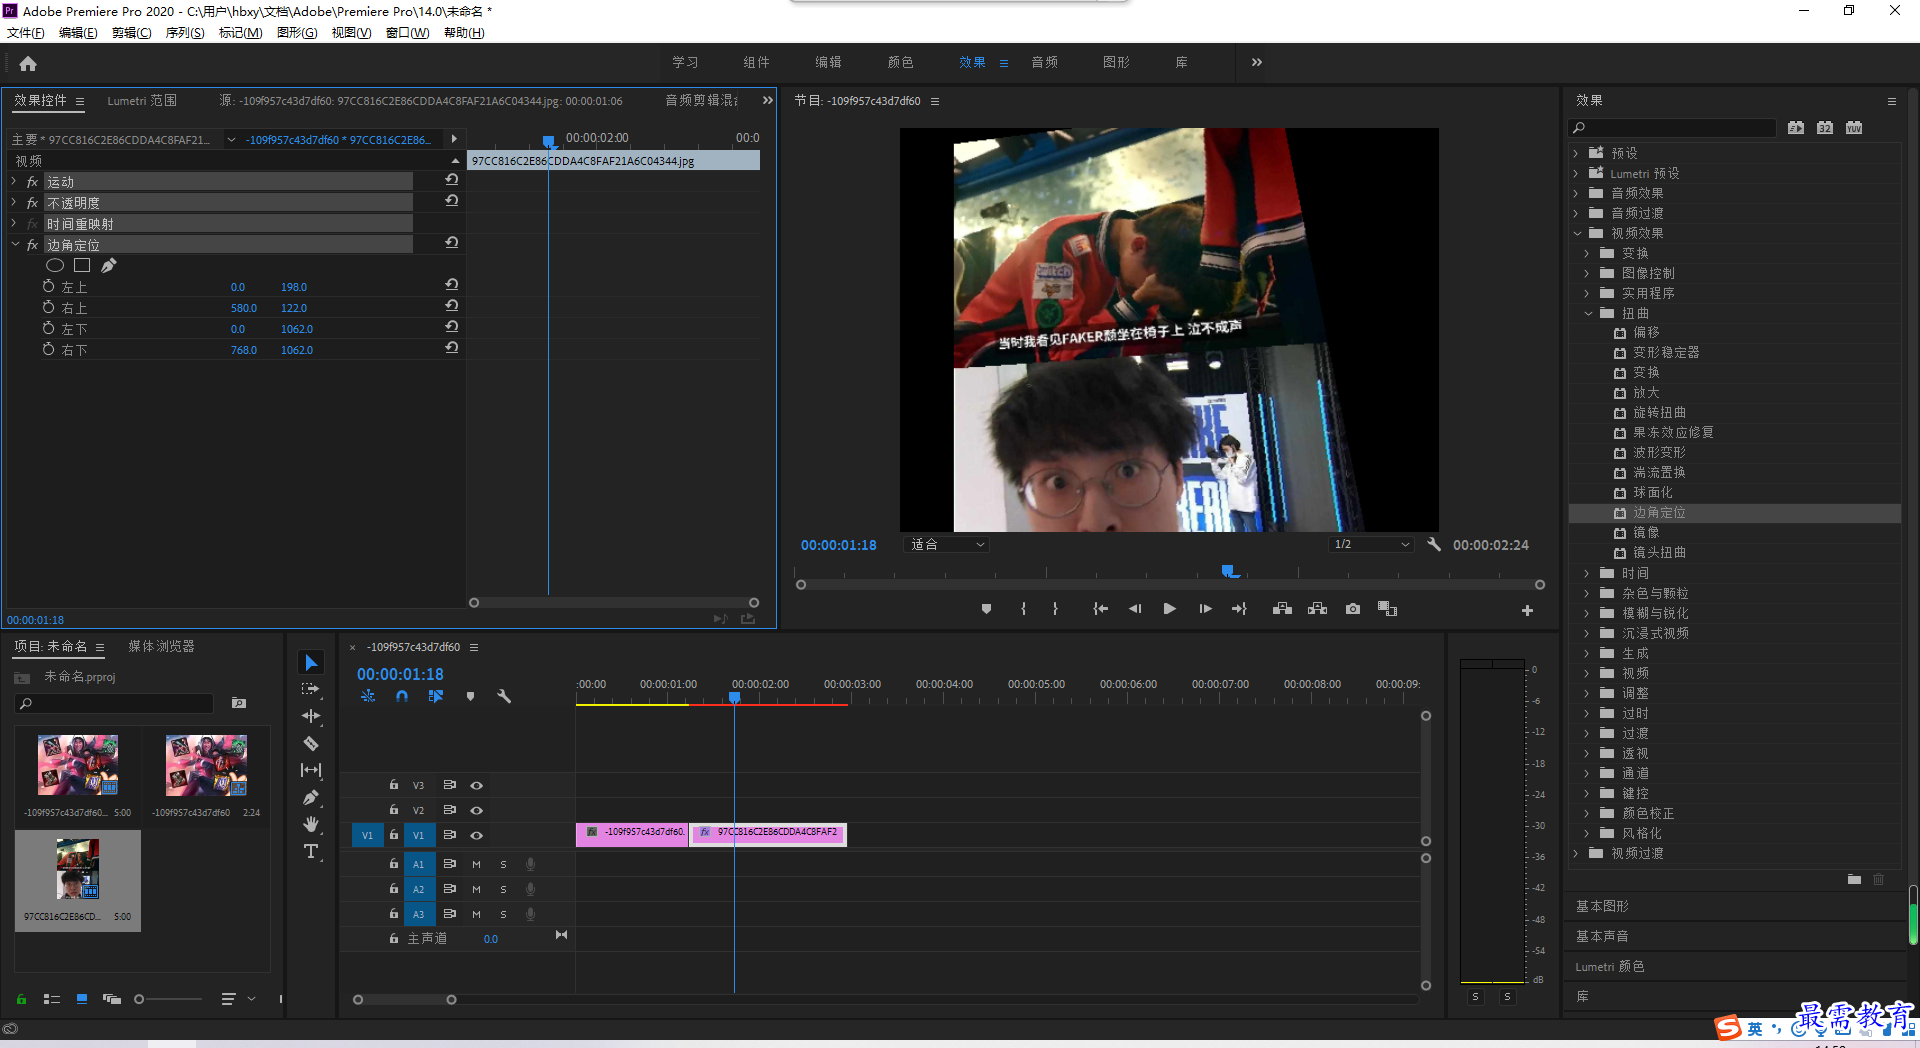
Task: Open the Lumetri 范围 panel tab
Action: pyautogui.click(x=142, y=100)
